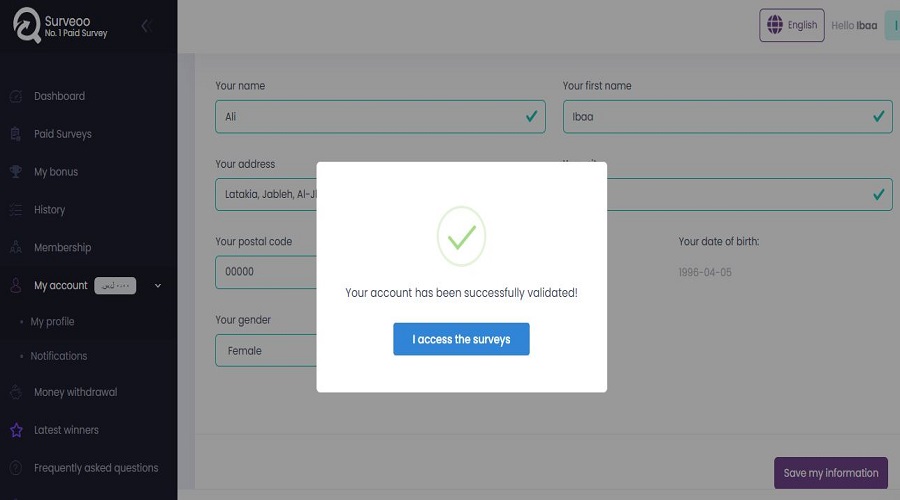Open Notifications submenu item

tap(58, 356)
